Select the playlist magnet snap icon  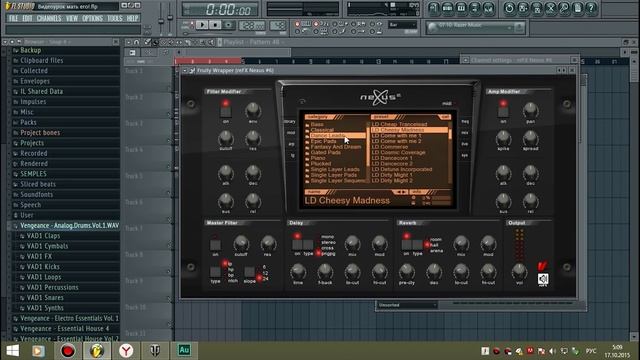coord(137,42)
